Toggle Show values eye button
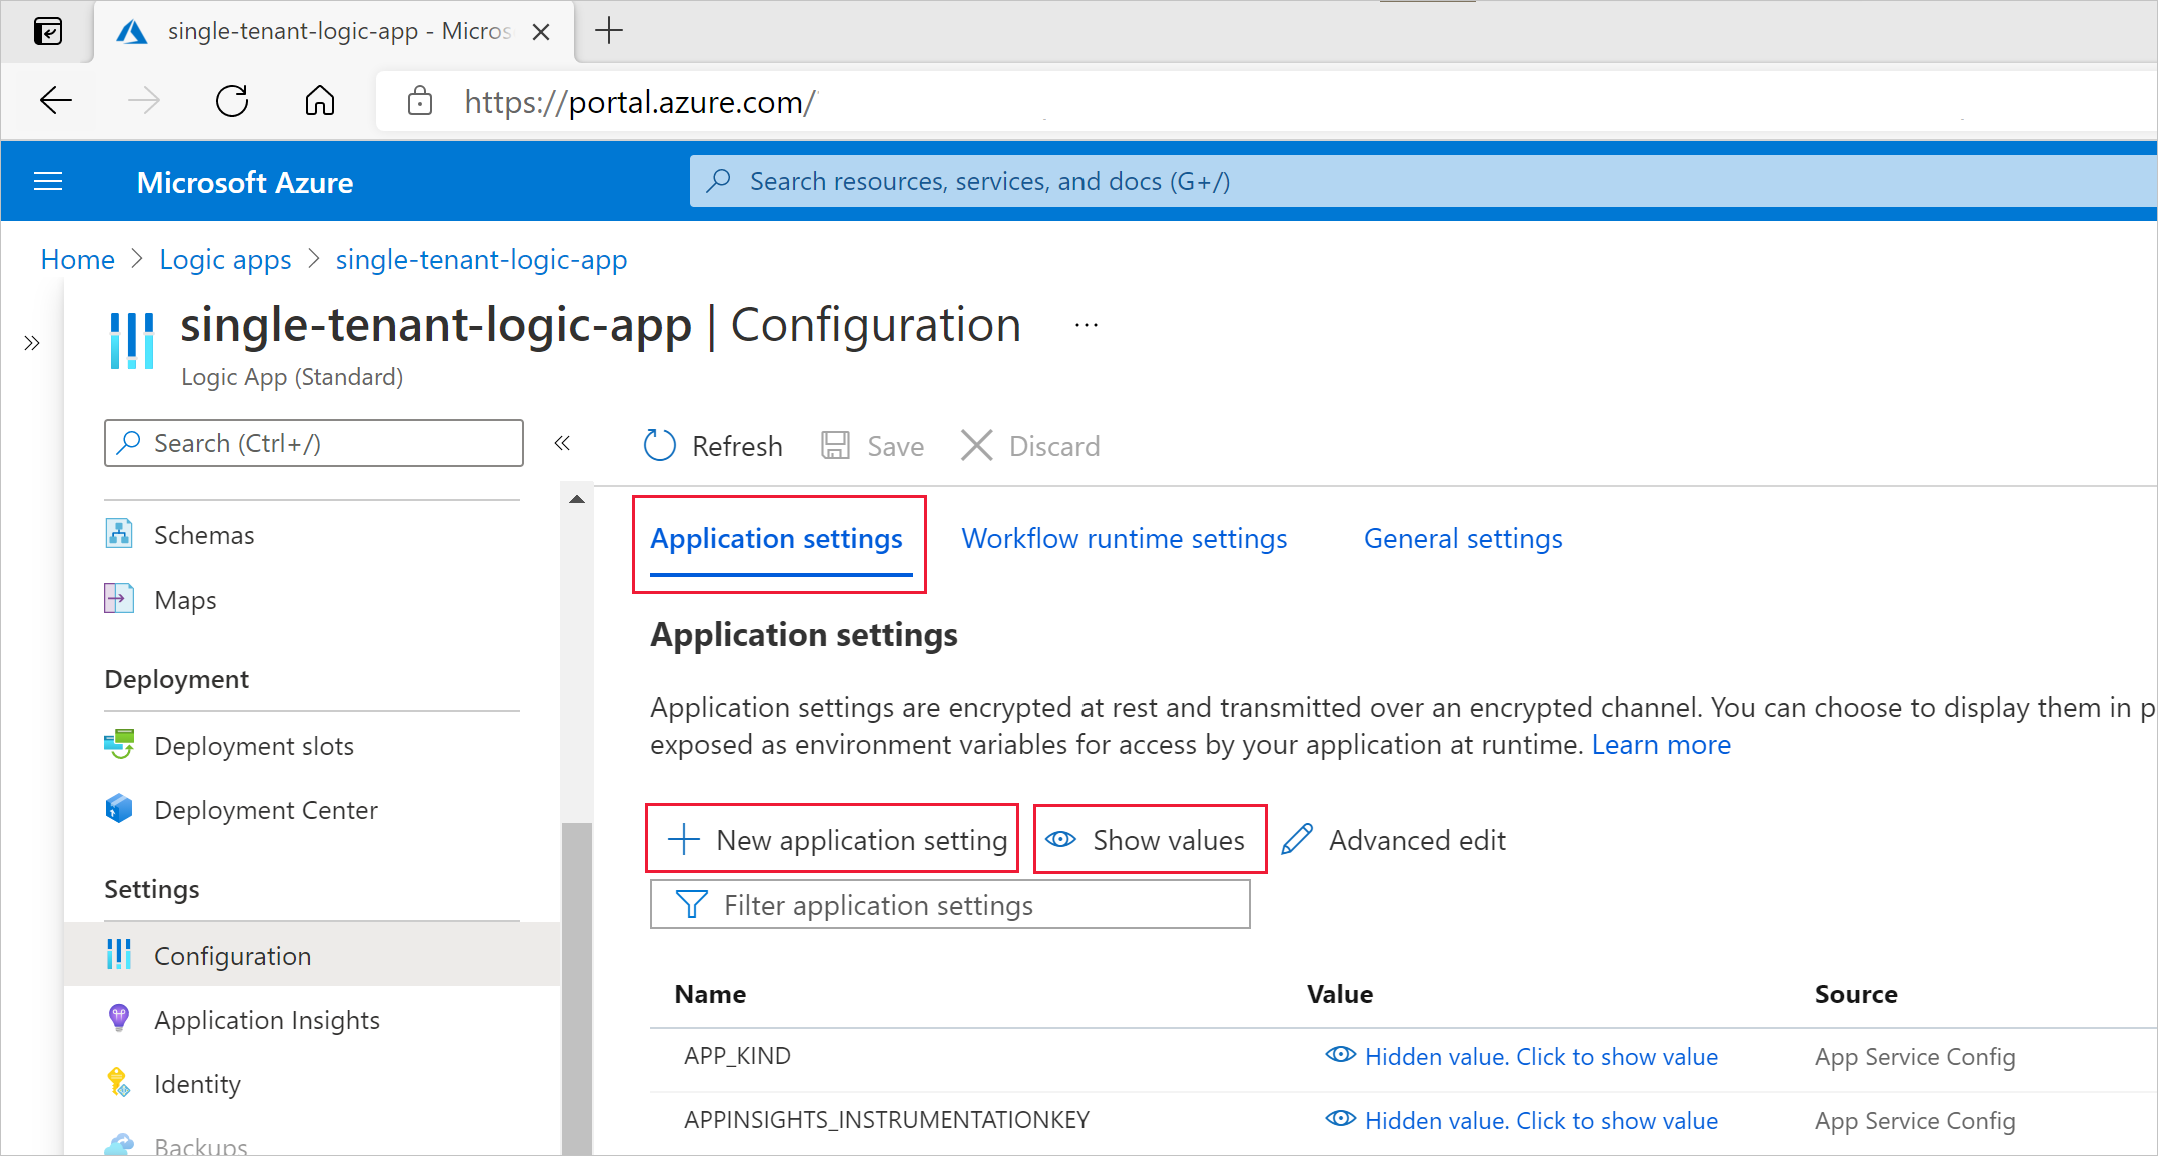Image resolution: width=2158 pixels, height=1156 pixels. click(1150, 840)
